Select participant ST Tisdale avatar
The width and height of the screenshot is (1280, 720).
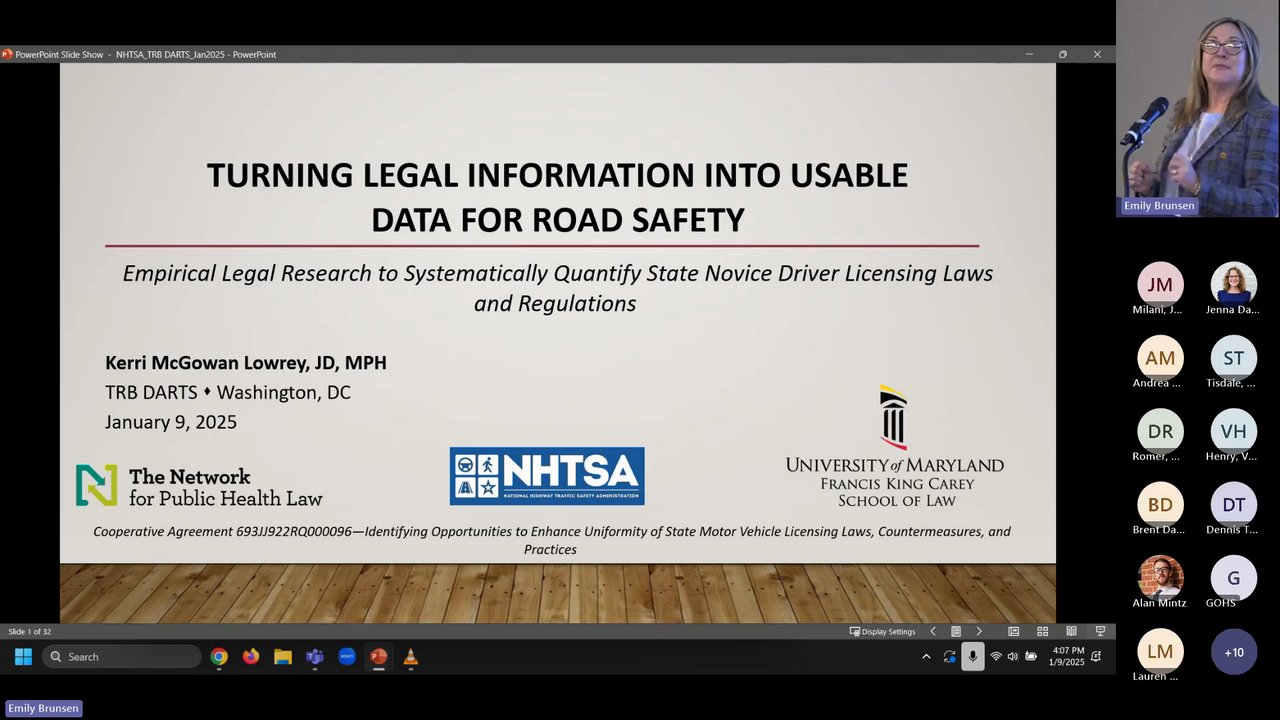pyautogui.click(x=1234, y=358)
